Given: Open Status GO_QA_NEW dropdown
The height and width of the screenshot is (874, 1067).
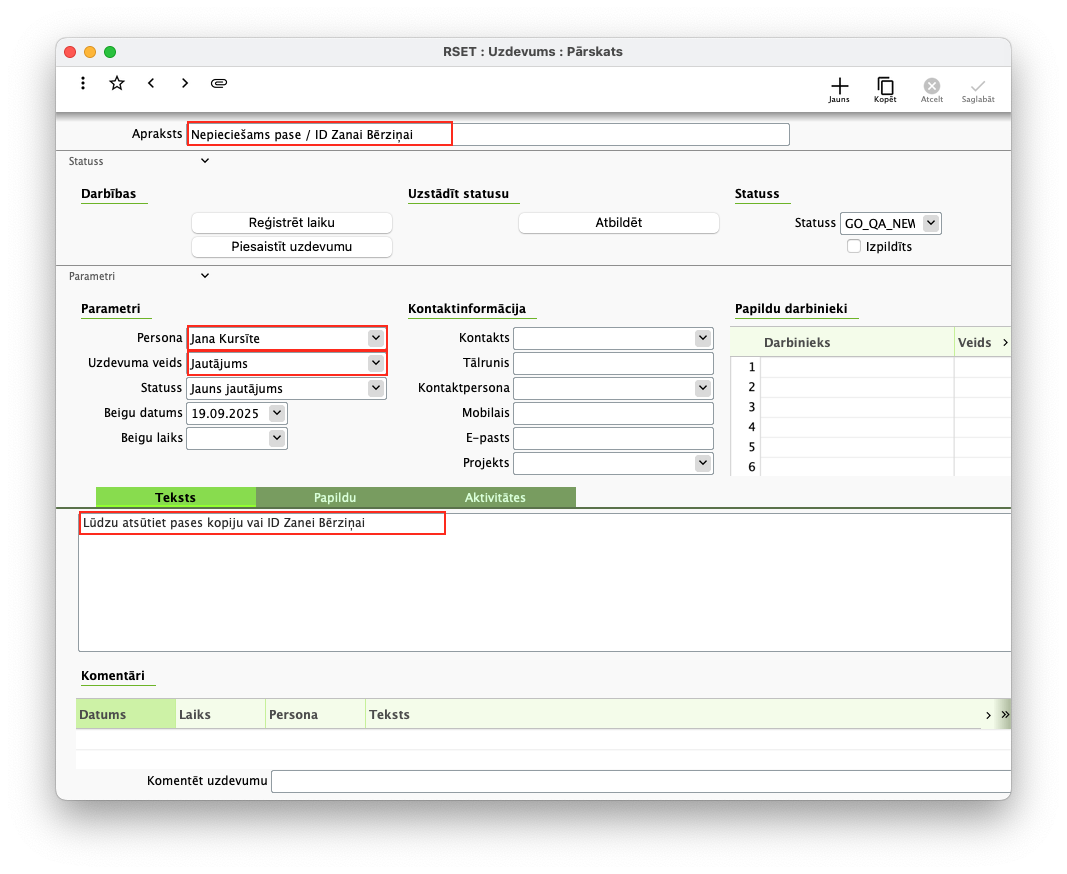Looking at the screenshot, I should (x=931, y=224).
